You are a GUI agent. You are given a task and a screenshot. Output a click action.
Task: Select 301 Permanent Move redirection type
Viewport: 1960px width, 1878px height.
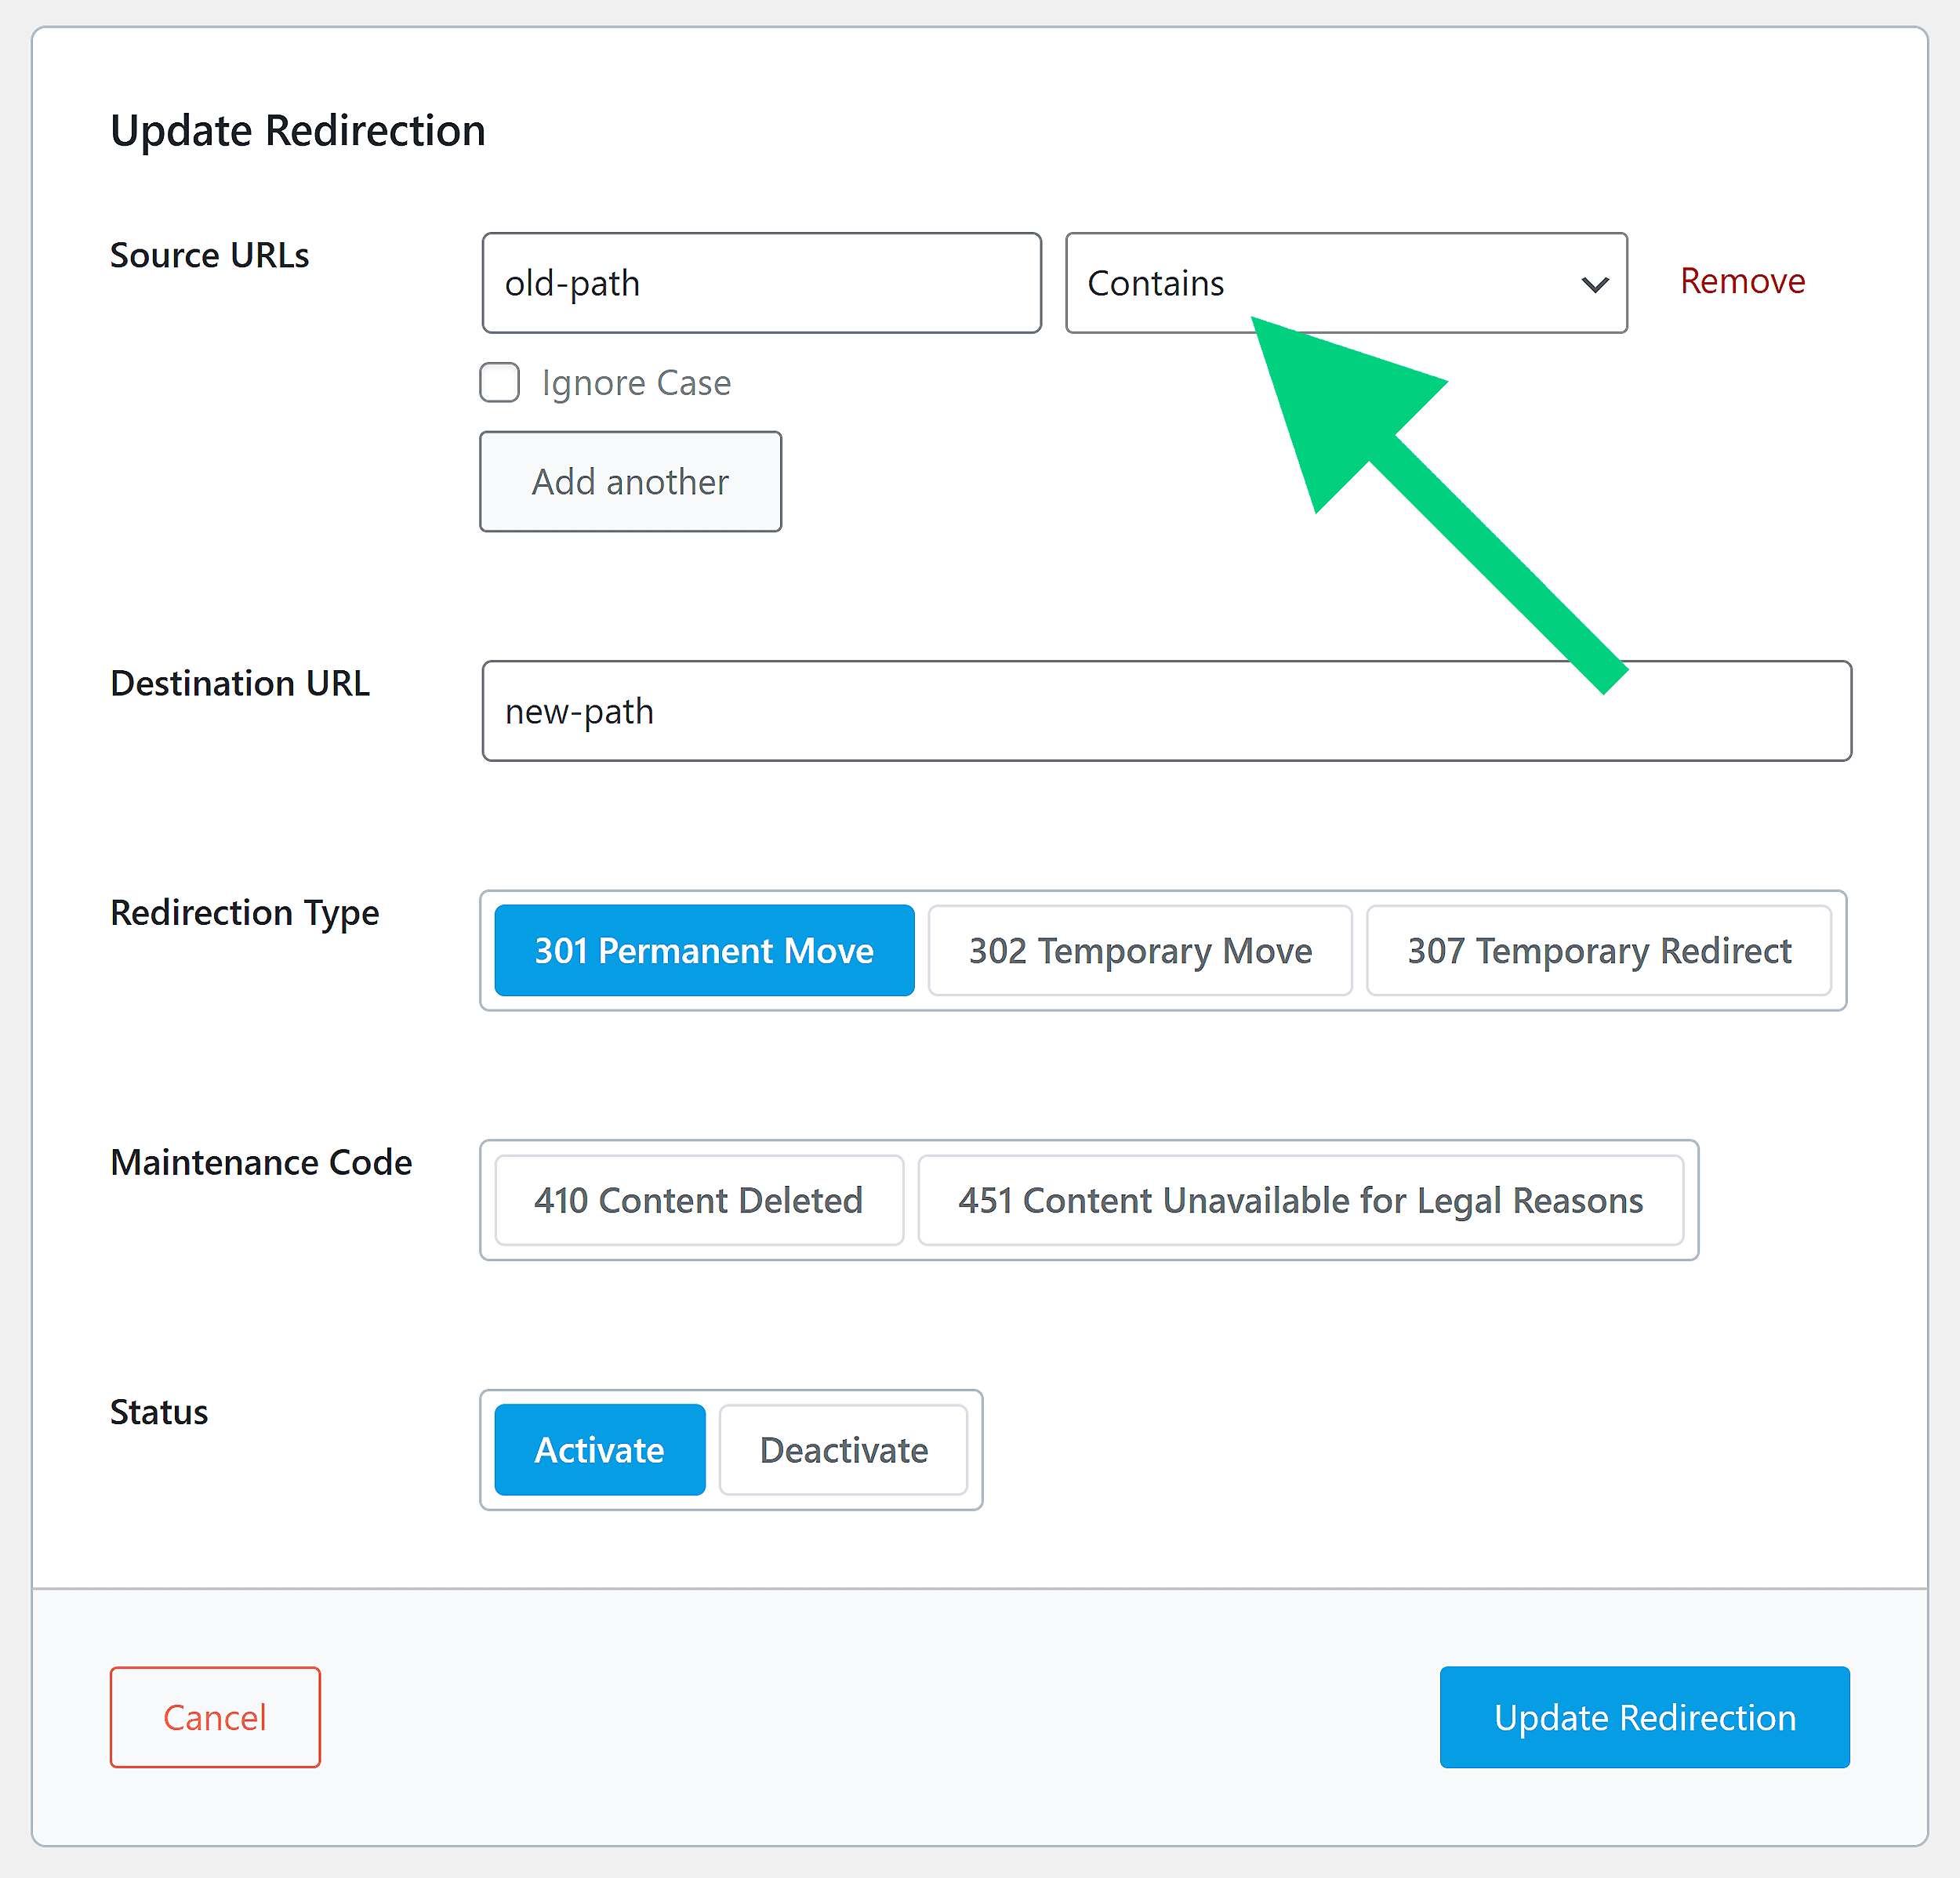[703, 950]
